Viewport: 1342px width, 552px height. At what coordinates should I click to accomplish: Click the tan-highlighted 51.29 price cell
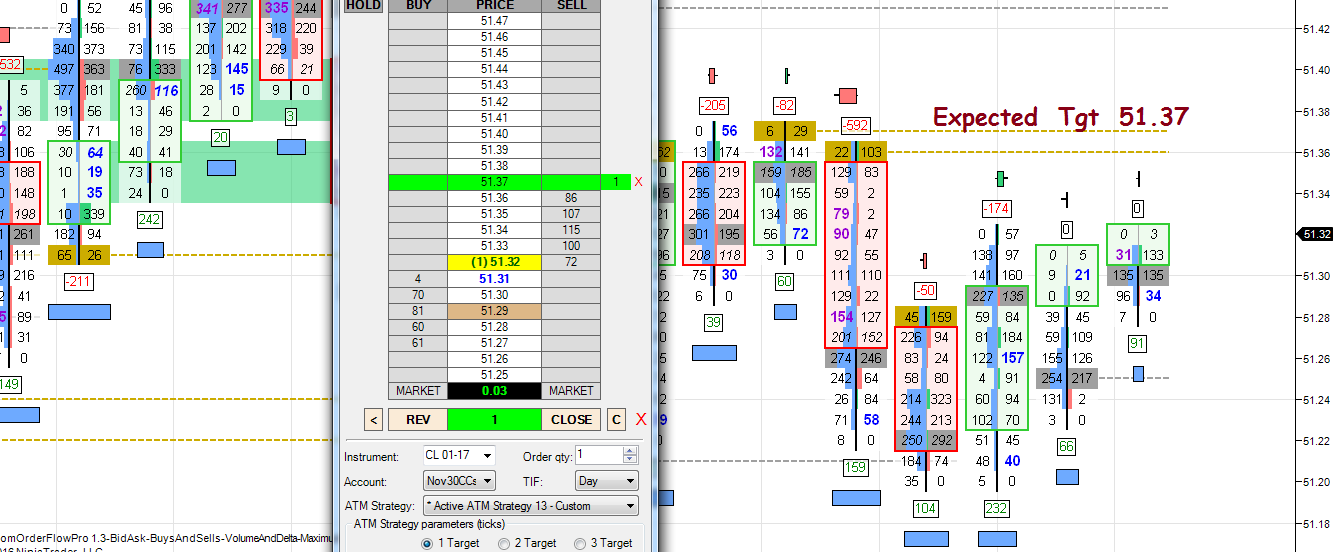tap(494, 311)
